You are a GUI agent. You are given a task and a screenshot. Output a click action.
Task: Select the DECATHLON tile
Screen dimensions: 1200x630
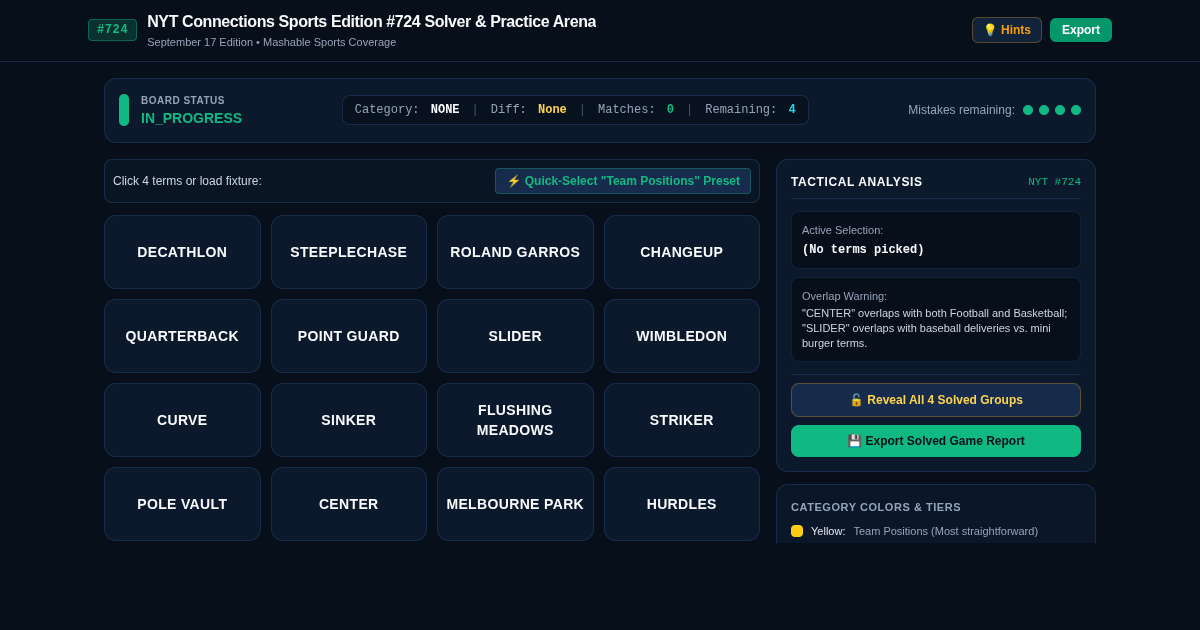tap(182, 252)
